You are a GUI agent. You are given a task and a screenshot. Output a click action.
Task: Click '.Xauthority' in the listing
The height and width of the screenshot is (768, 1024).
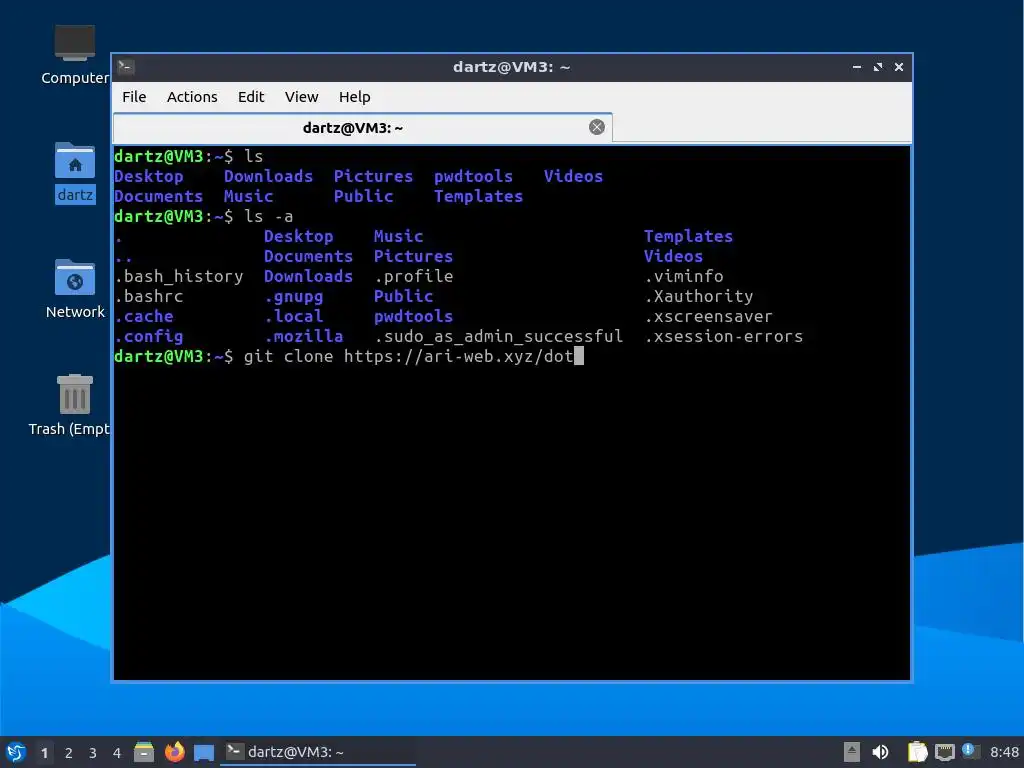coord(699,296)
